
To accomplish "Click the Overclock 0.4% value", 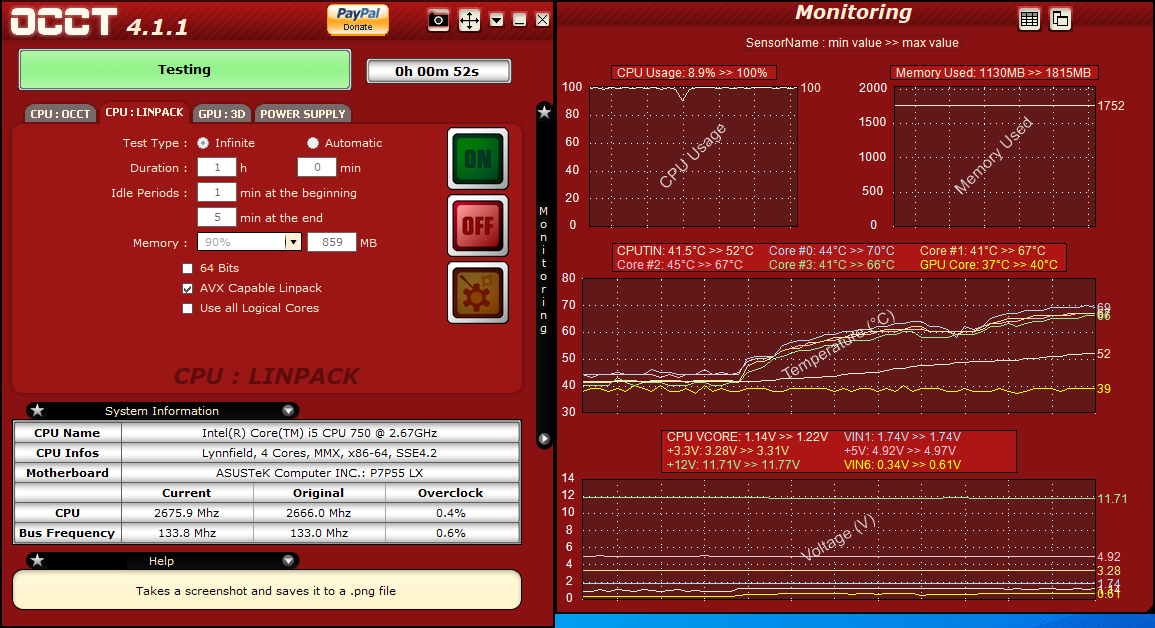I will 451,513.
